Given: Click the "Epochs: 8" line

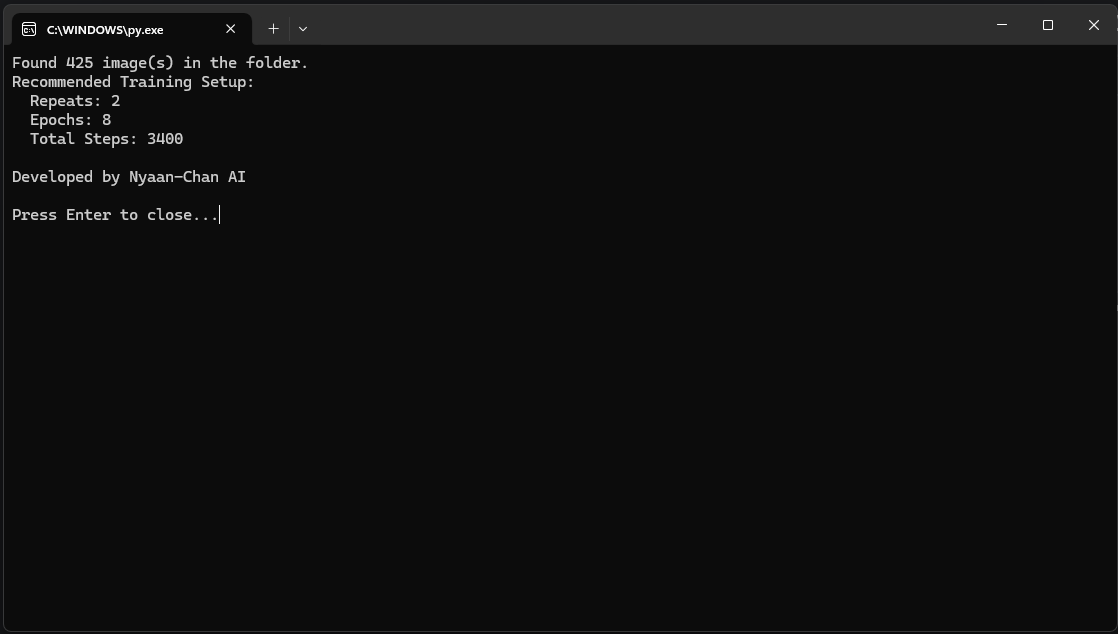Looking at the screenshot, I should point(70,120).
